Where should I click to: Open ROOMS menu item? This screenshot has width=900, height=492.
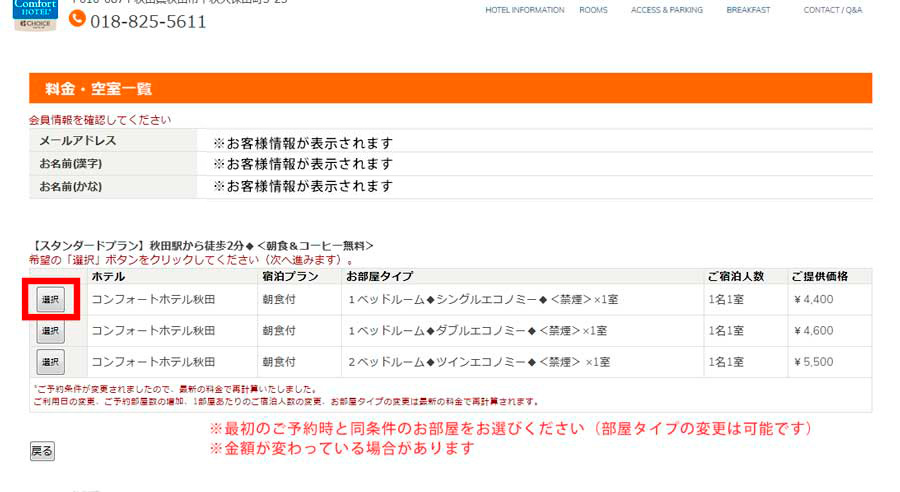(593, 10)
